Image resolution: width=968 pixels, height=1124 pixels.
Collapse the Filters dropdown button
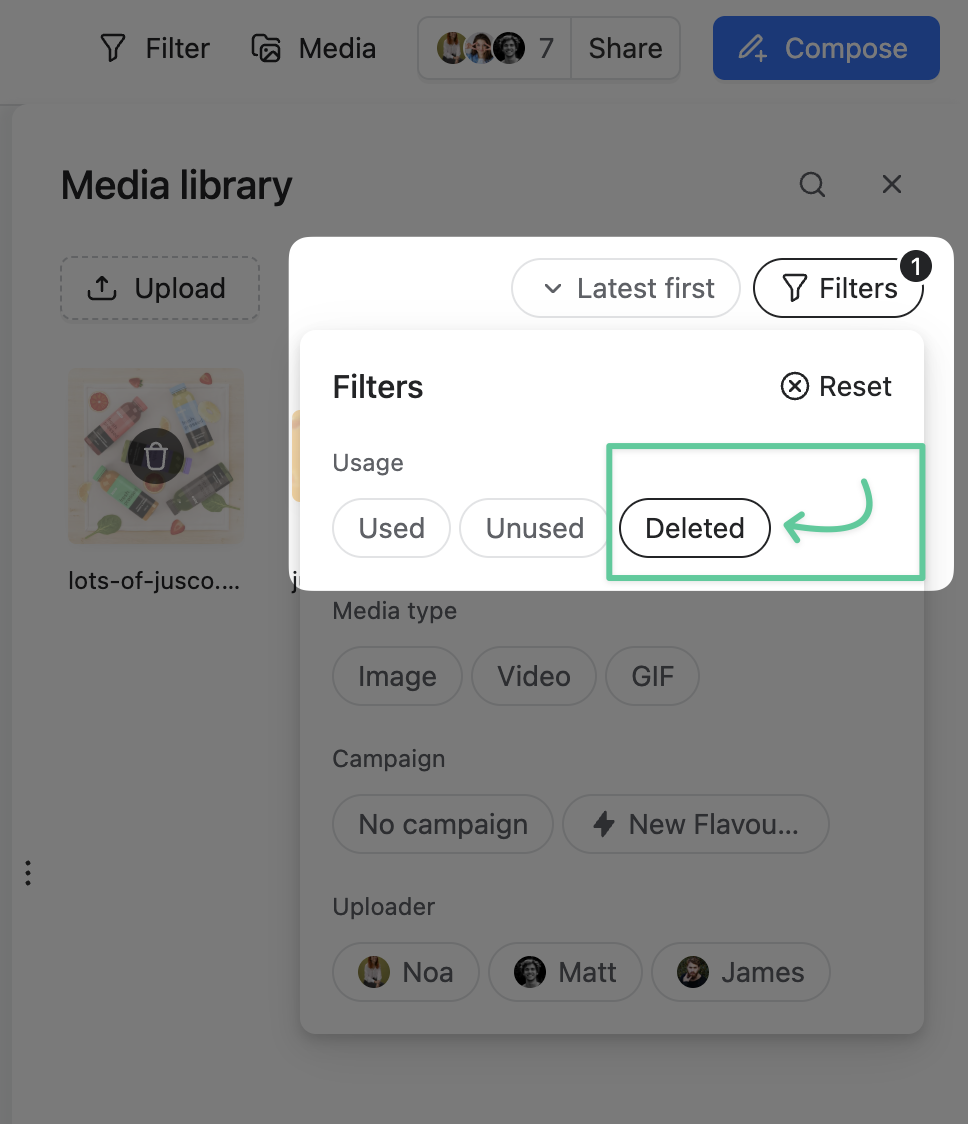coord(838,289)
